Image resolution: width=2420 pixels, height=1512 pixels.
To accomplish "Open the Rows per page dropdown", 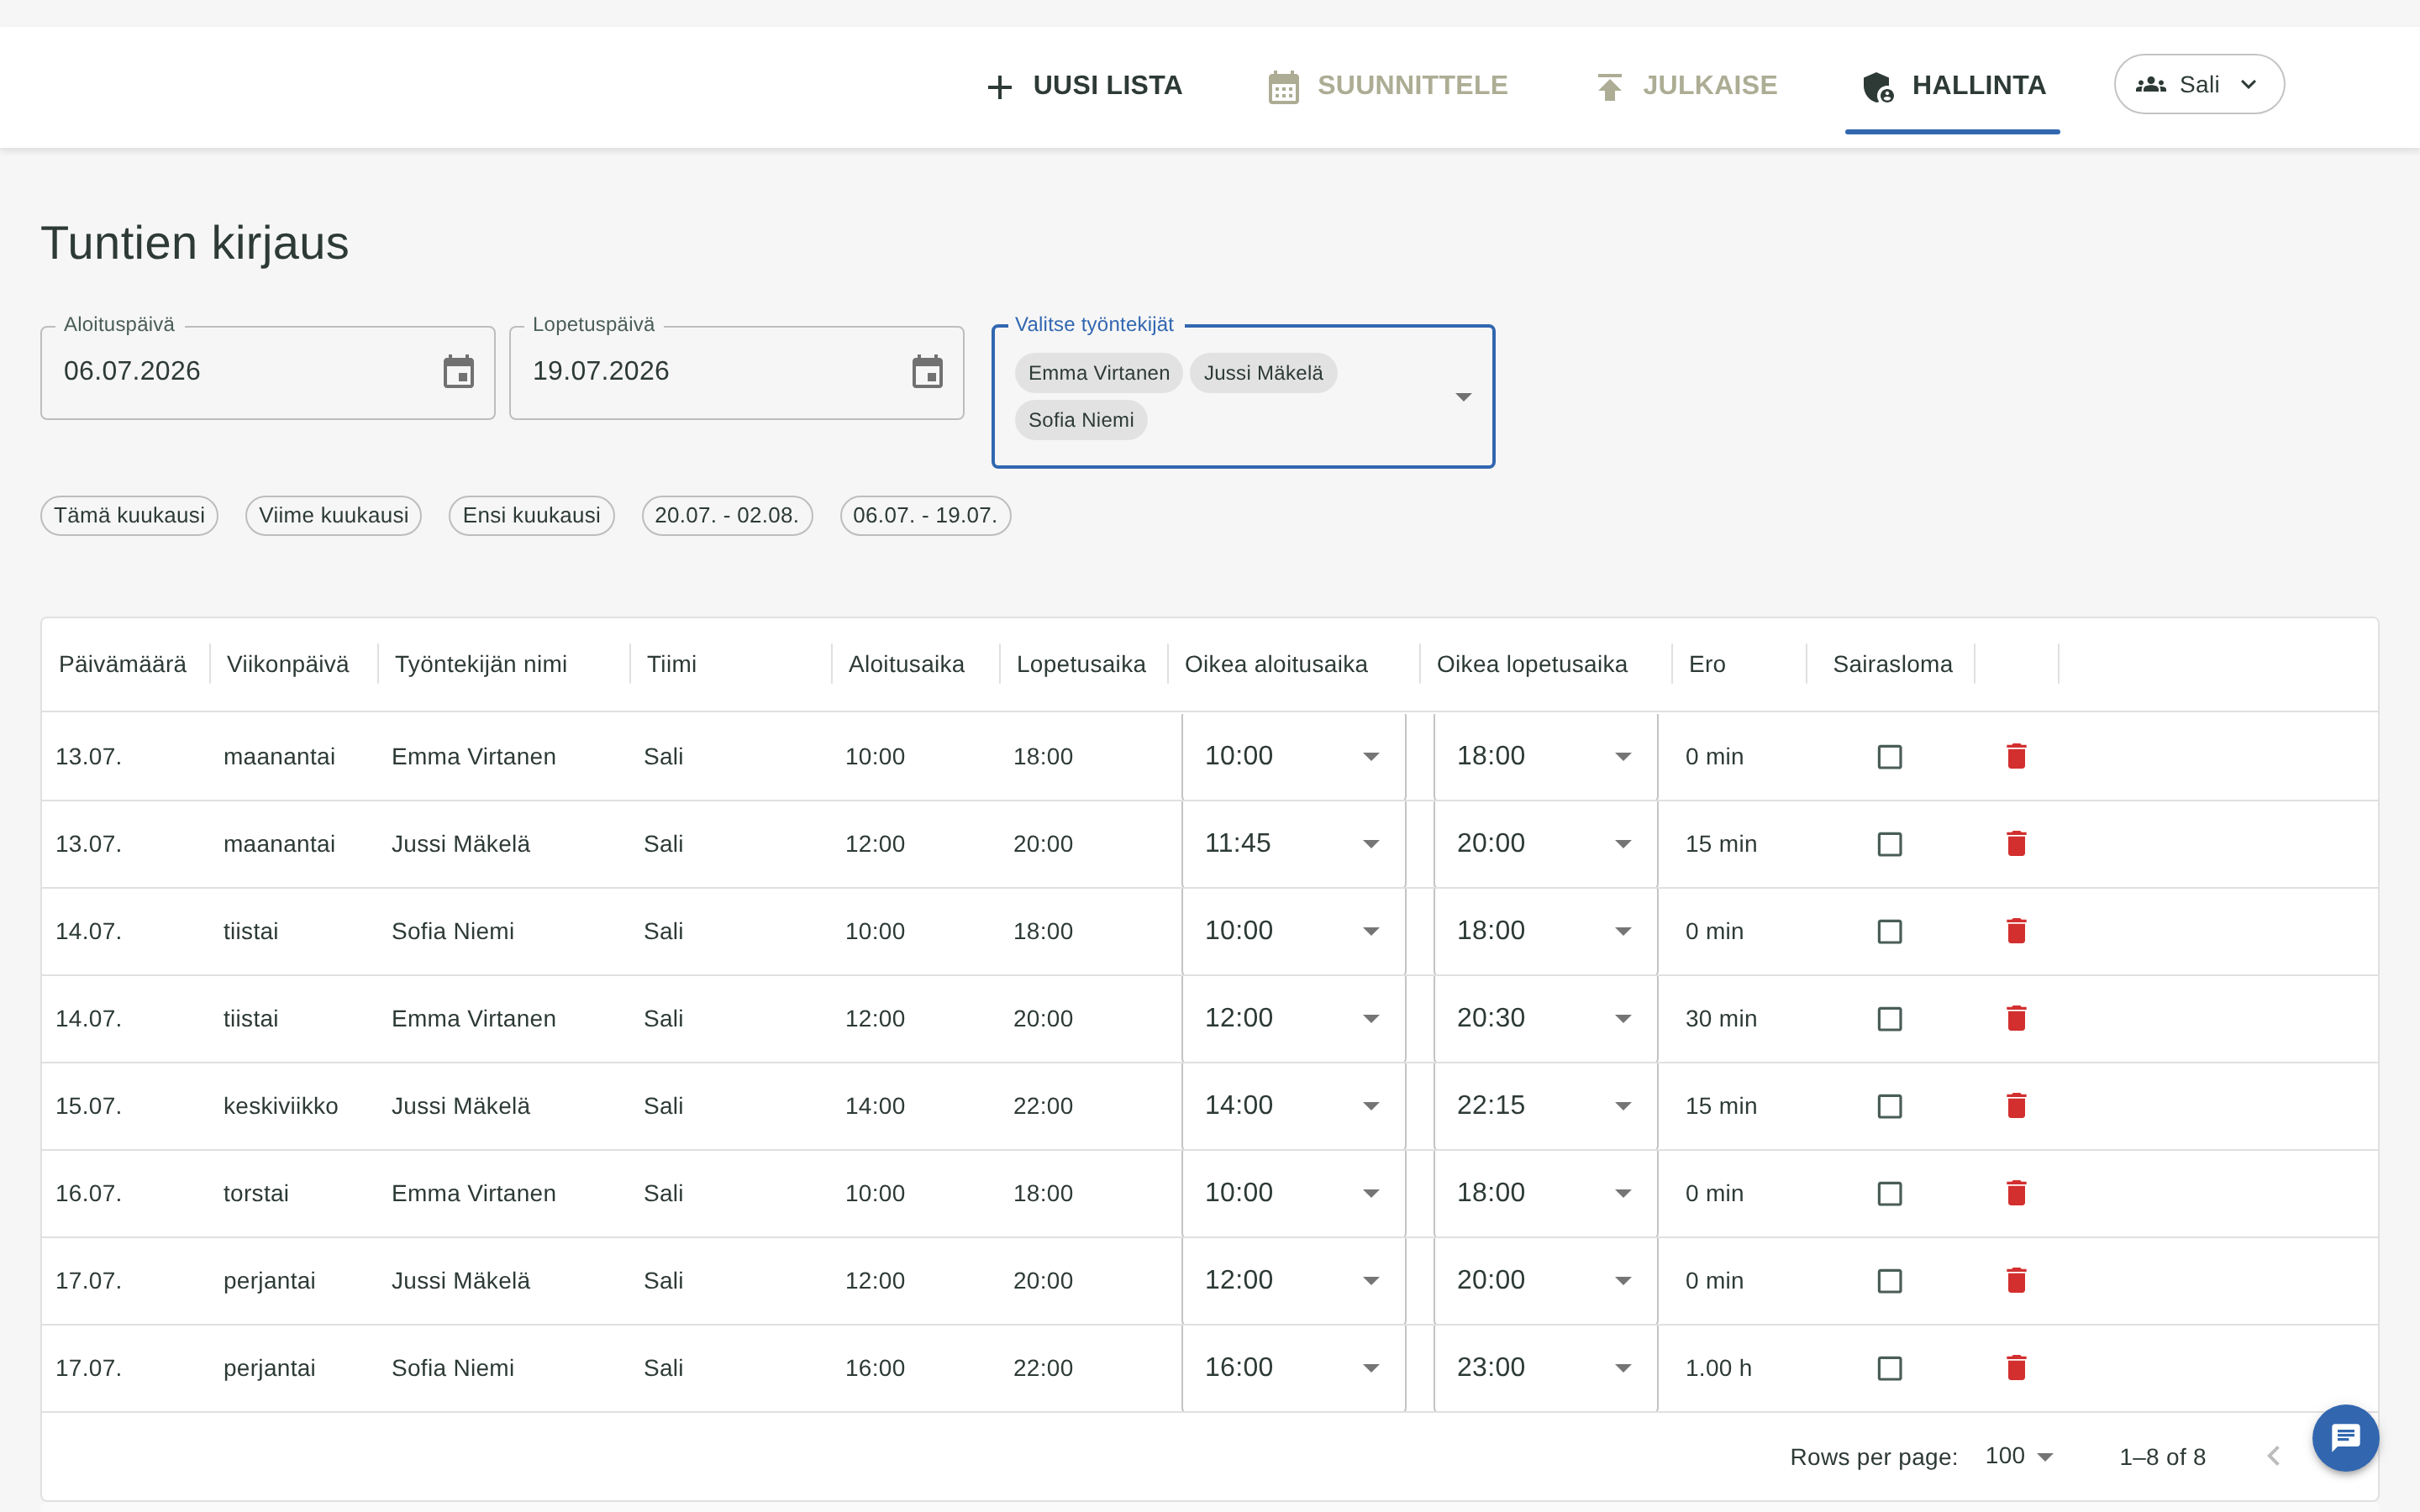I will (2018, 1456).
